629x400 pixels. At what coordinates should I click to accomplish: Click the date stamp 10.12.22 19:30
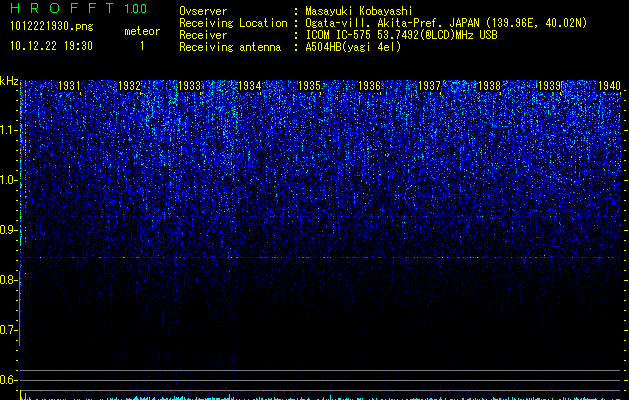tap(51, 46)
